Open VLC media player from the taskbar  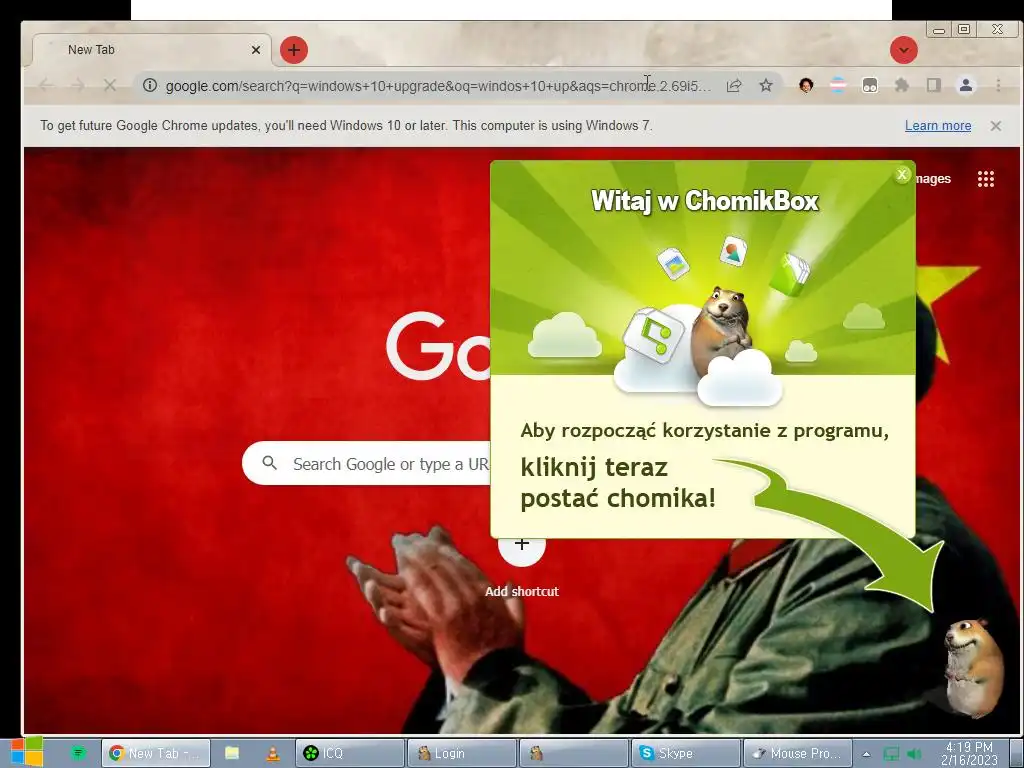pyautogui.click(x=272, y=754)
